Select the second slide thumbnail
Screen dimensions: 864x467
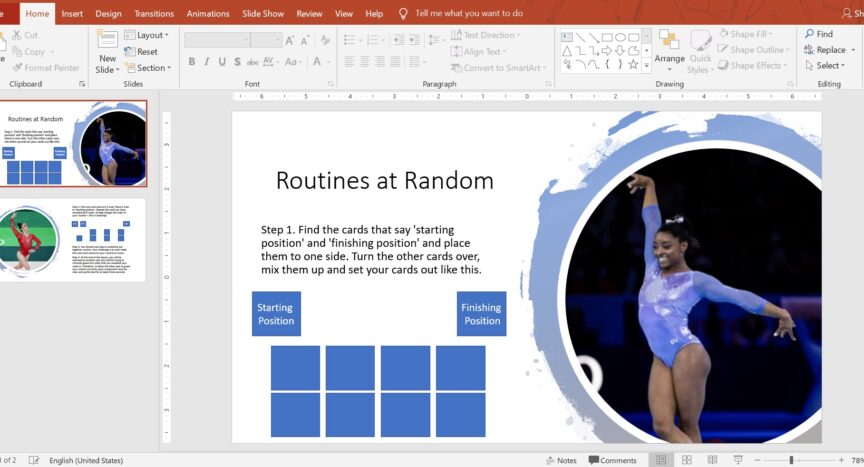75,240
